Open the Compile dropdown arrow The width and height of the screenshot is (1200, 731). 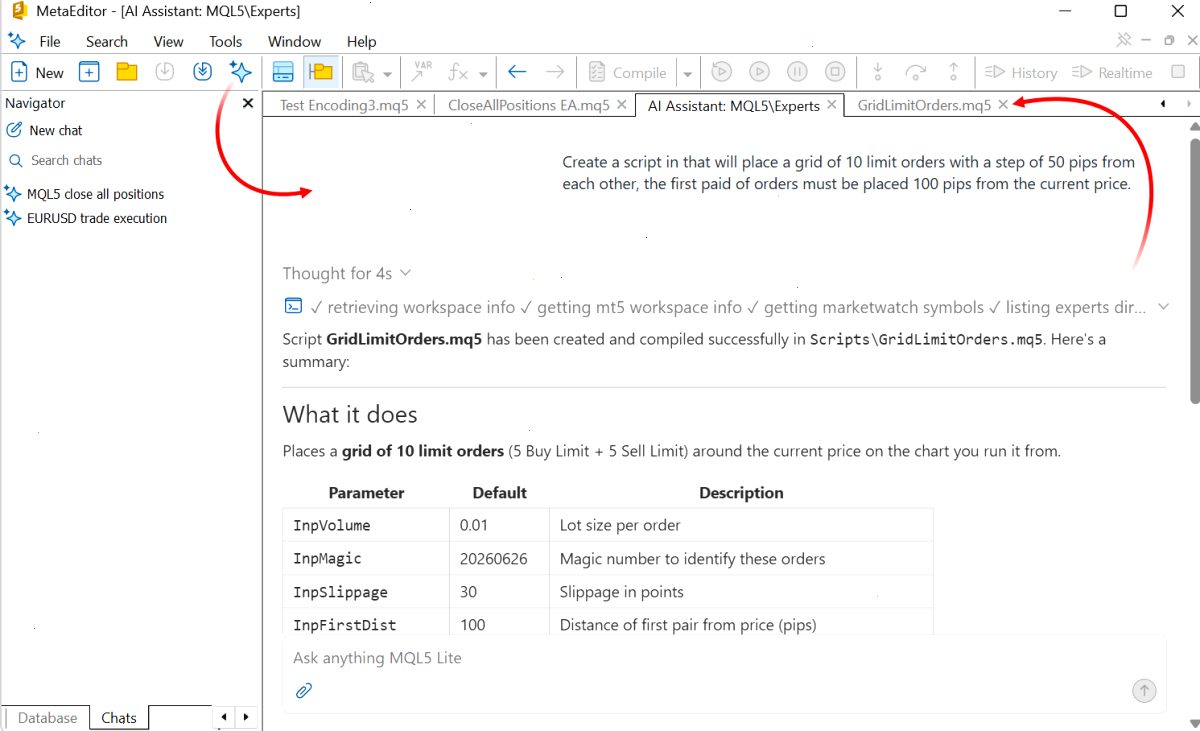687,73
